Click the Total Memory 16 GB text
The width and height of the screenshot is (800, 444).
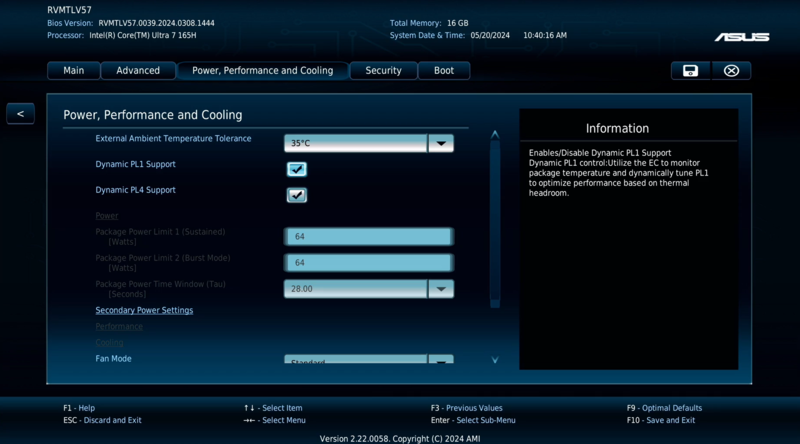tap(429, 23)
